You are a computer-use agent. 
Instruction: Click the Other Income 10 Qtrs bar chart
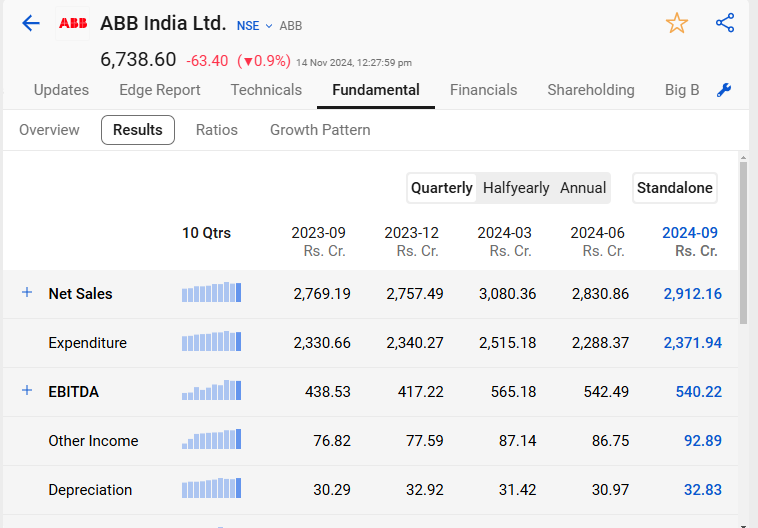(x=211, y=439)
